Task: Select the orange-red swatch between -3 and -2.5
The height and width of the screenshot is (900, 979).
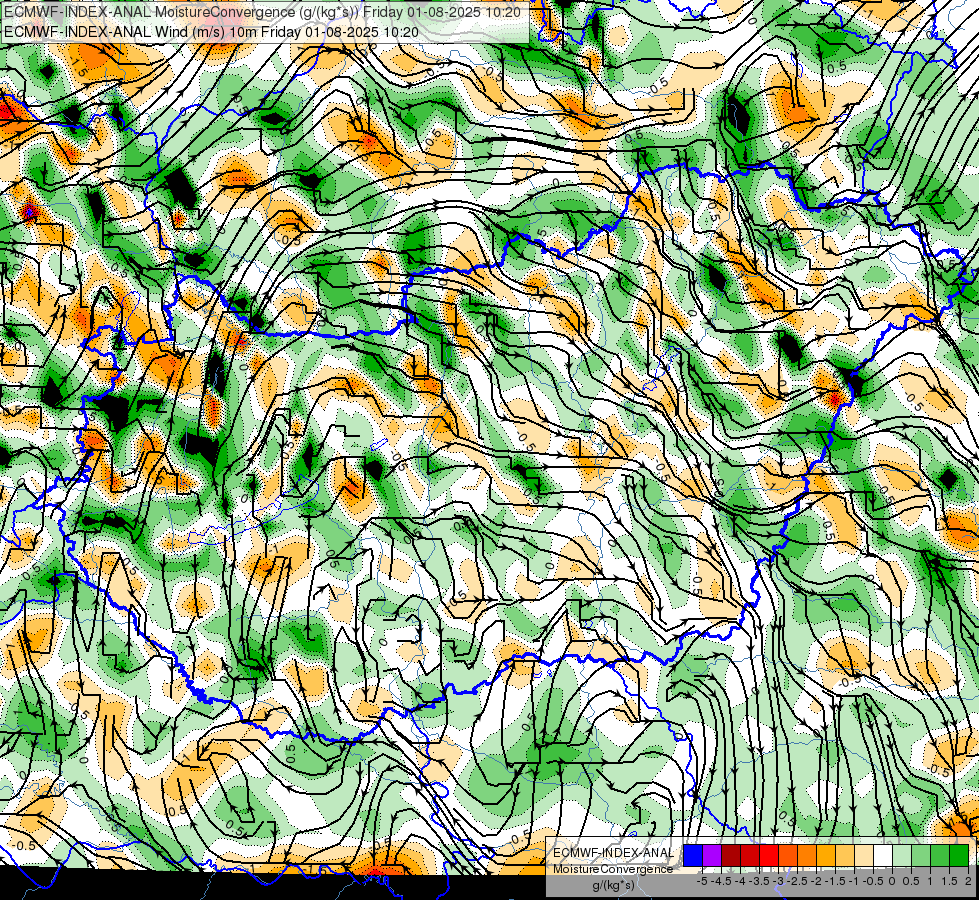Action: pyautogui.click(x=788, y=855)
